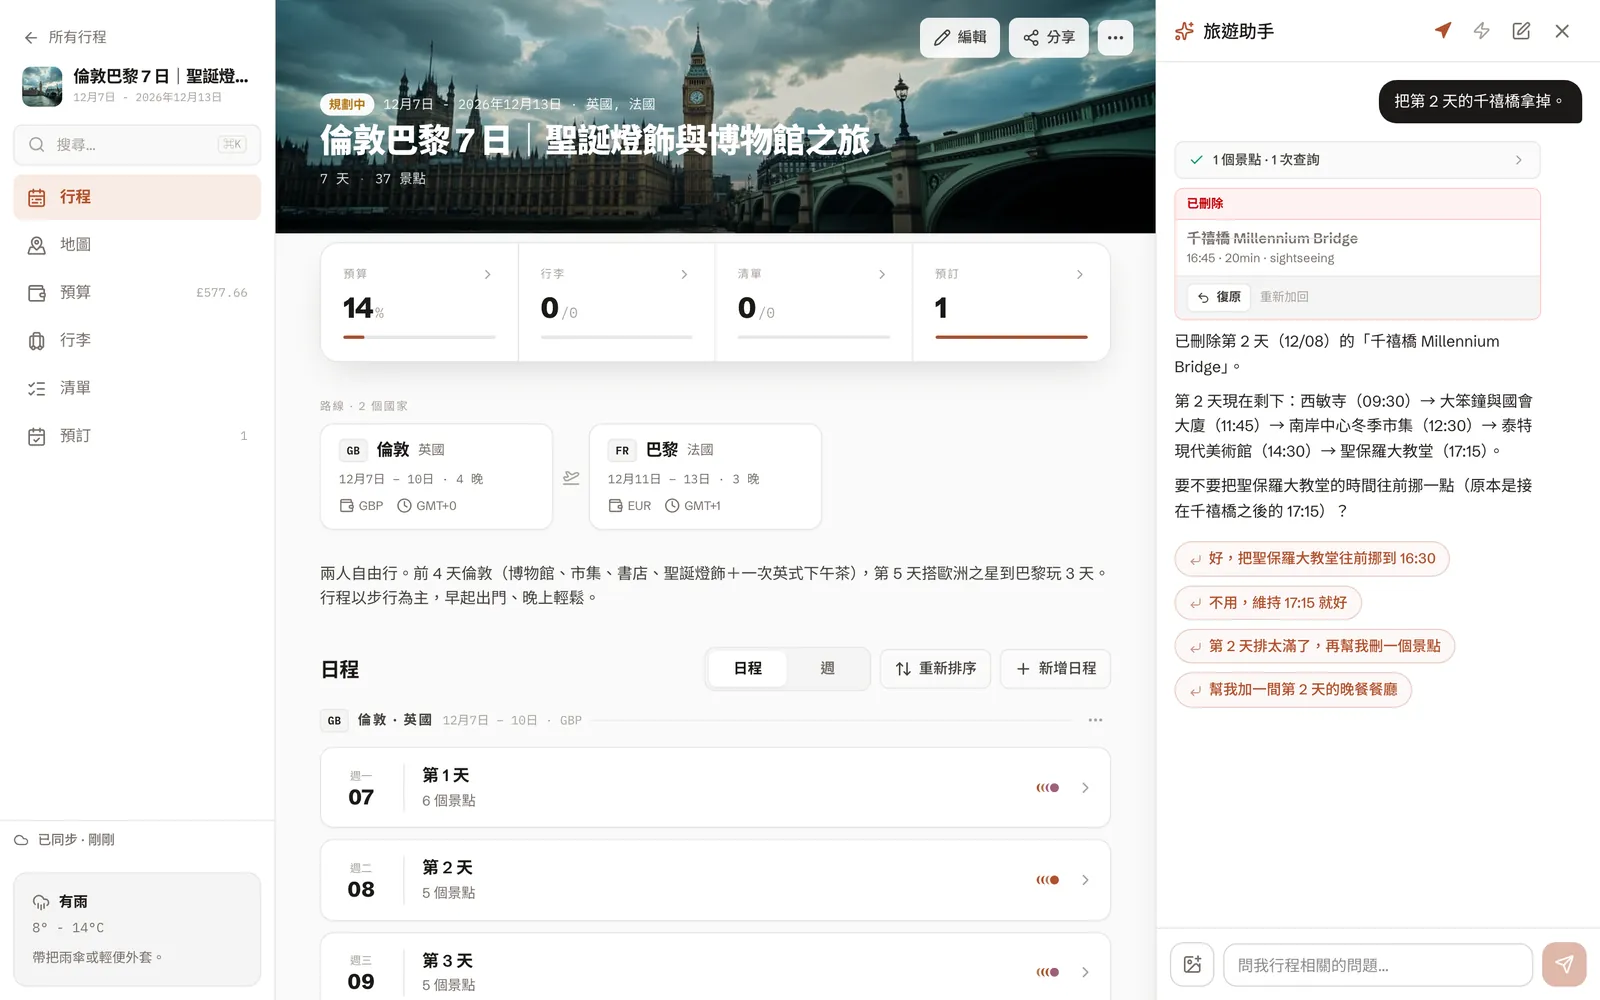
Task: Open the 預算 summary card chevron
Action: click(487, 274)
